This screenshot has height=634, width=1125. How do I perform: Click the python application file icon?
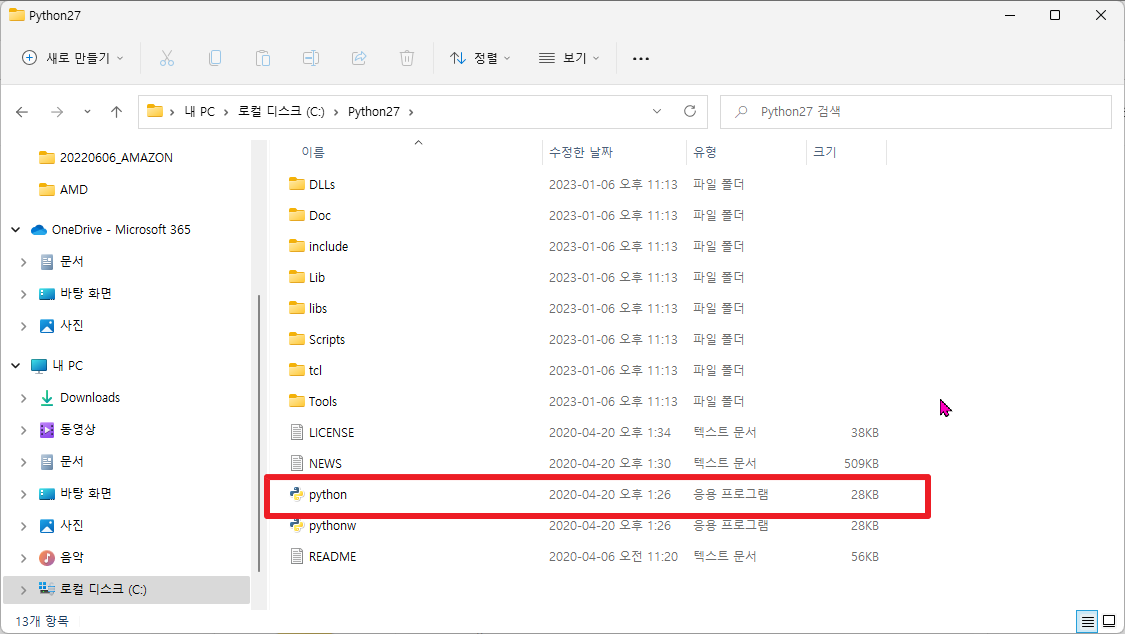[296, 495]
